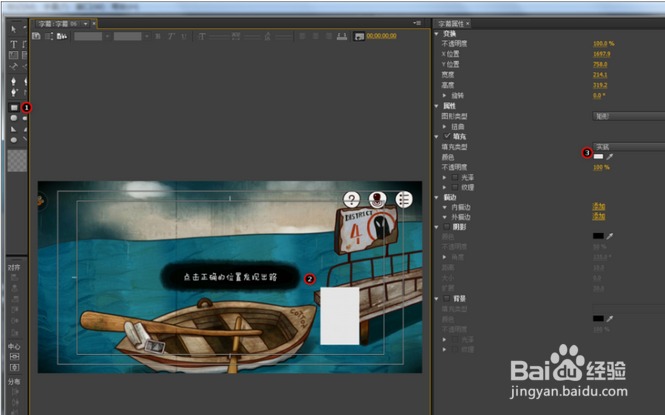Viewport: 665px width, 415px height.
Task: Click the horizontal center icon under 中心
Action: coord(14,357)
